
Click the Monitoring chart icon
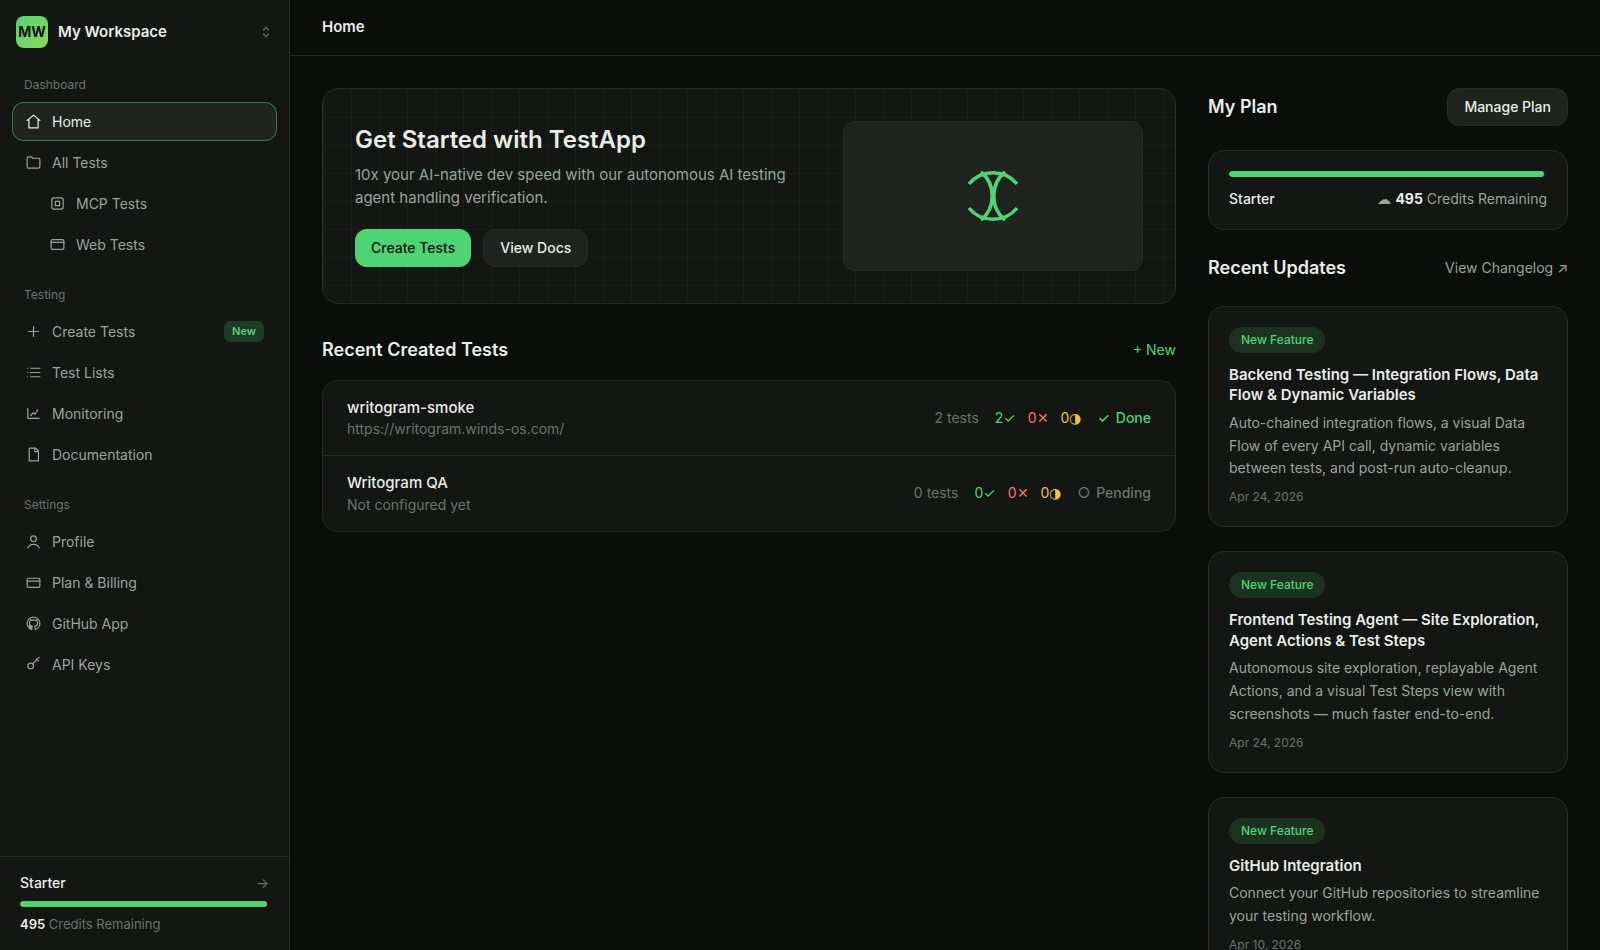34,414
